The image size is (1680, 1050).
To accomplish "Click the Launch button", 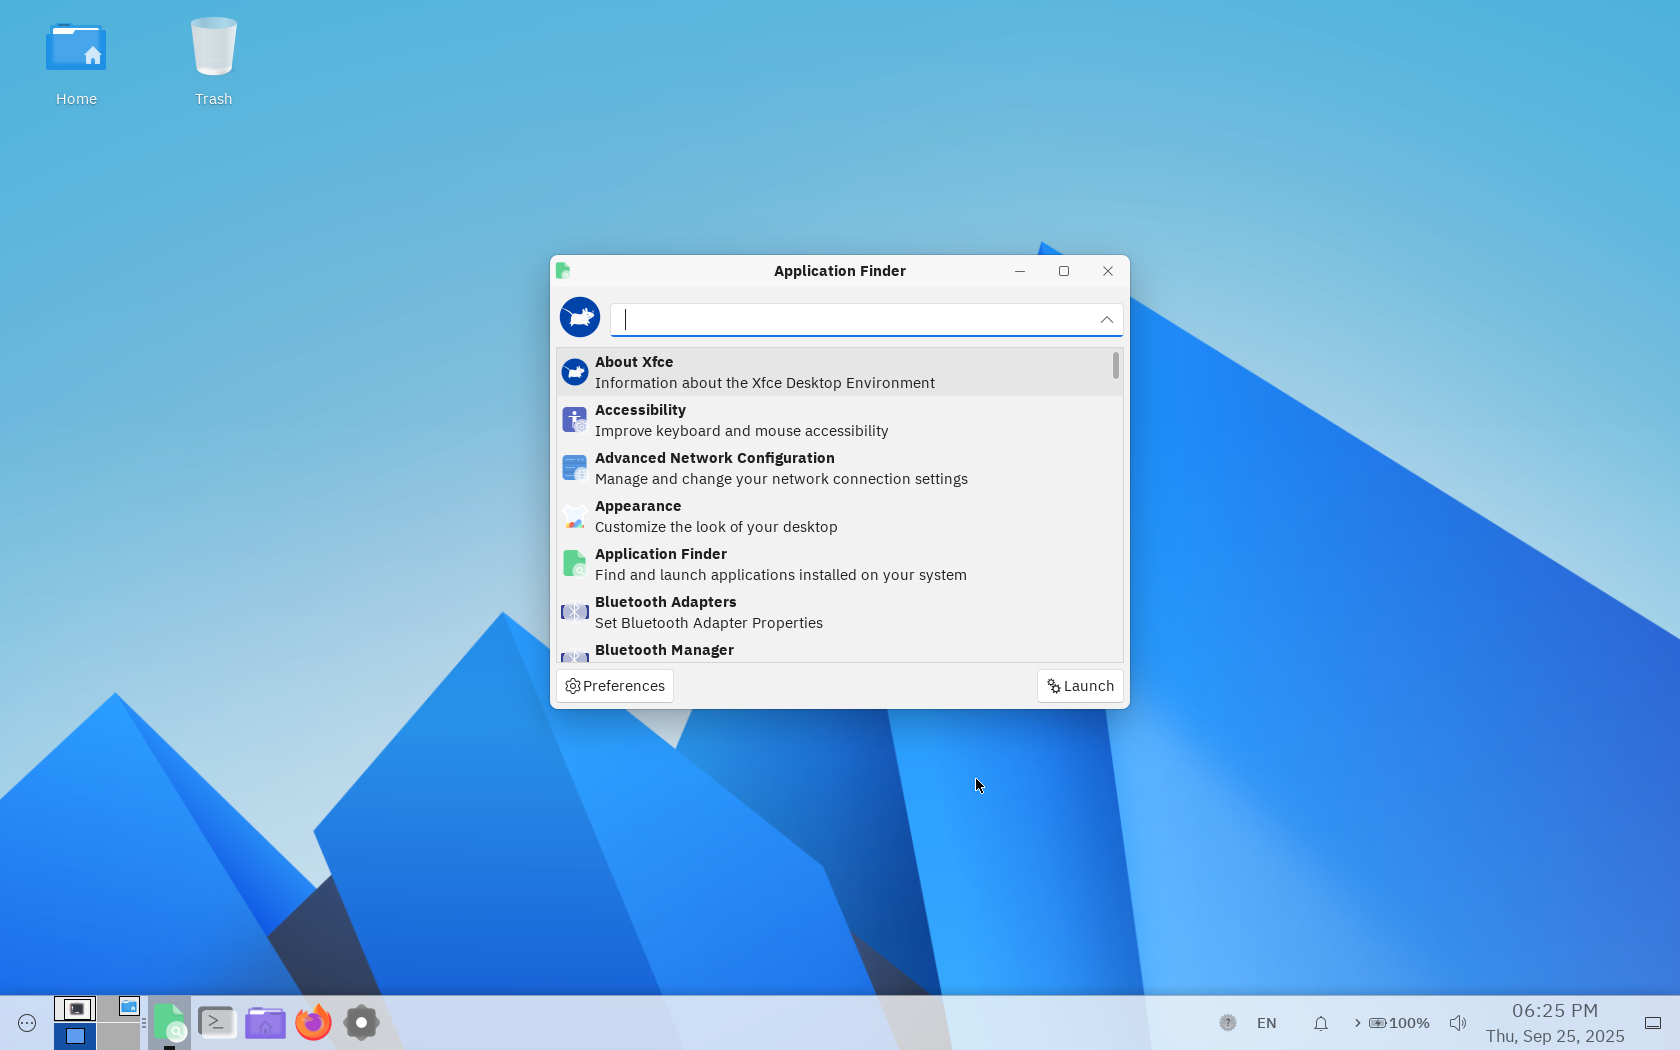I will tap(1080, 686).
